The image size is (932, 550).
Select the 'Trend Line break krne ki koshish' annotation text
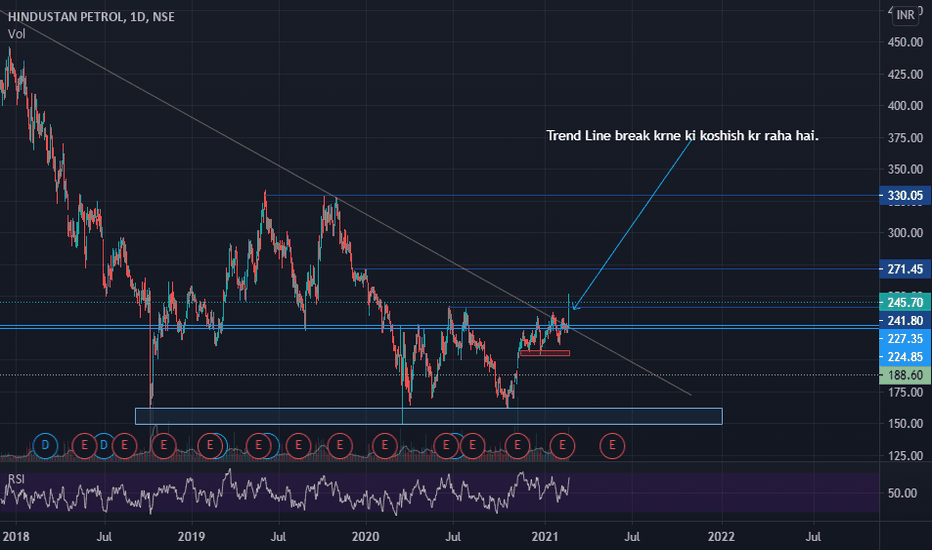[682, 136]
